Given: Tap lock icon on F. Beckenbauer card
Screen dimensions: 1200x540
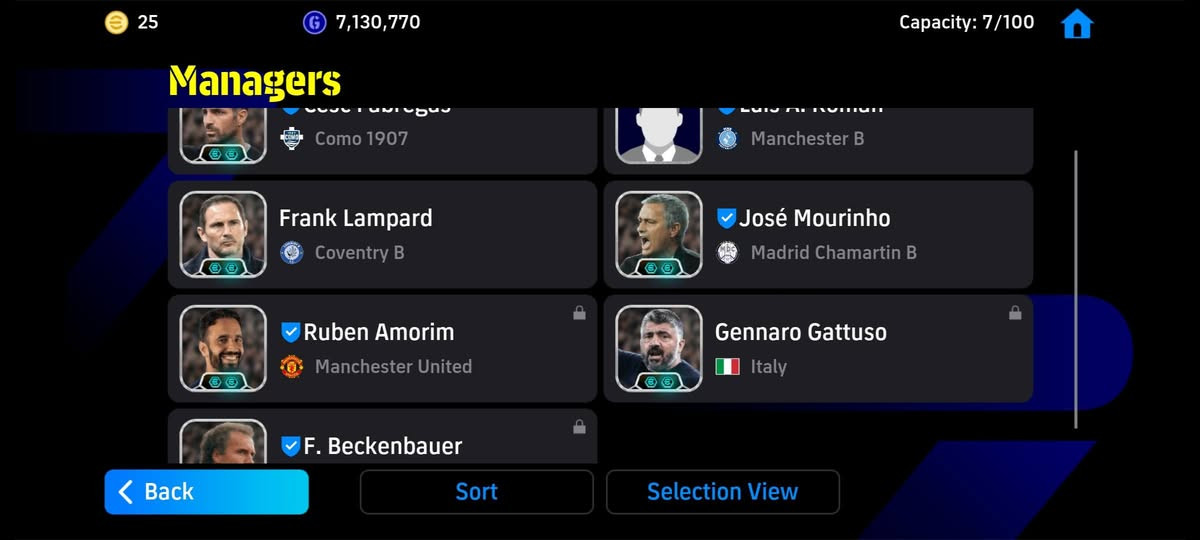Looking at the screenshot, I should click(x=579, y=427).
